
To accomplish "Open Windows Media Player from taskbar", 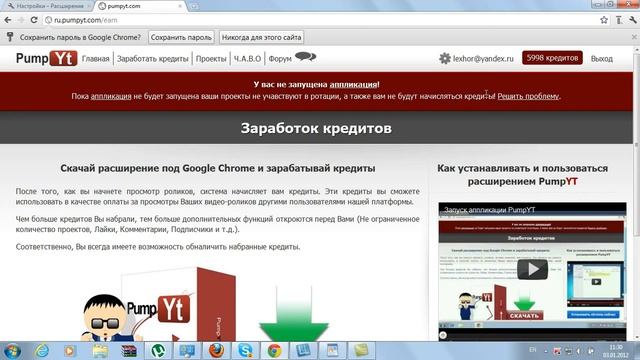I will pos(69,351).
